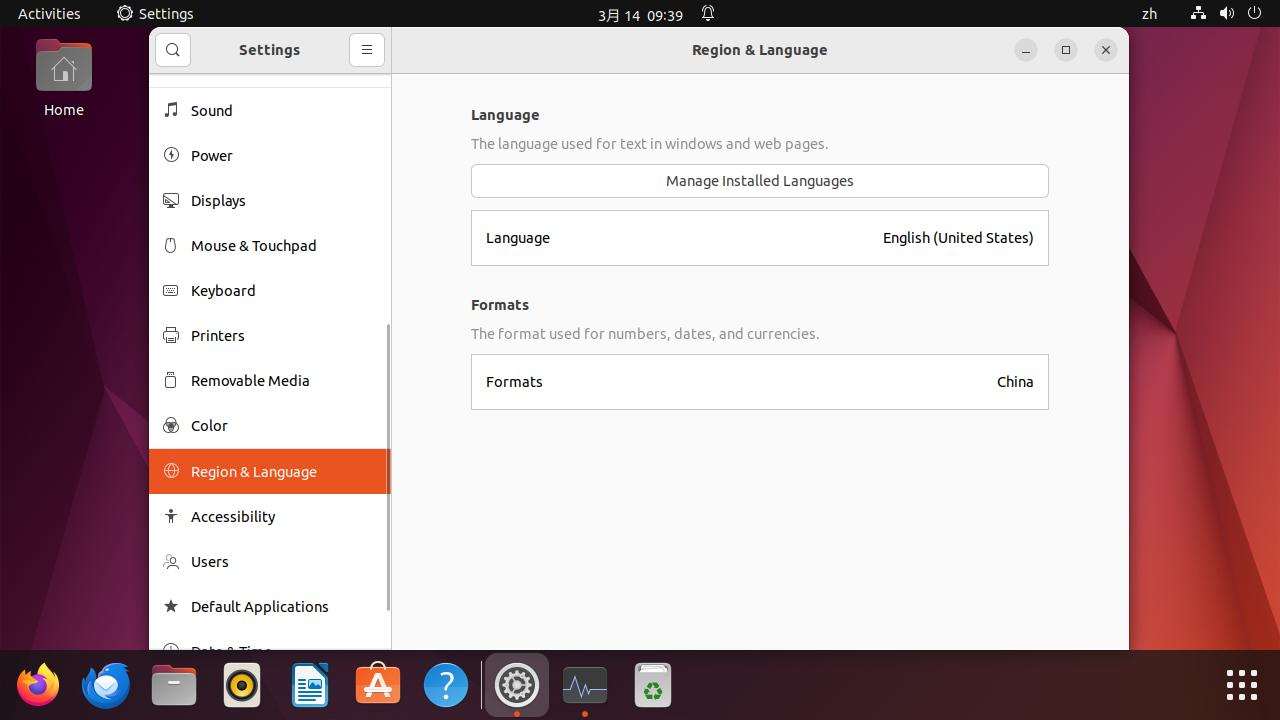Go to Accessibility settings
1280x720 pixels.
pos(270,516)
